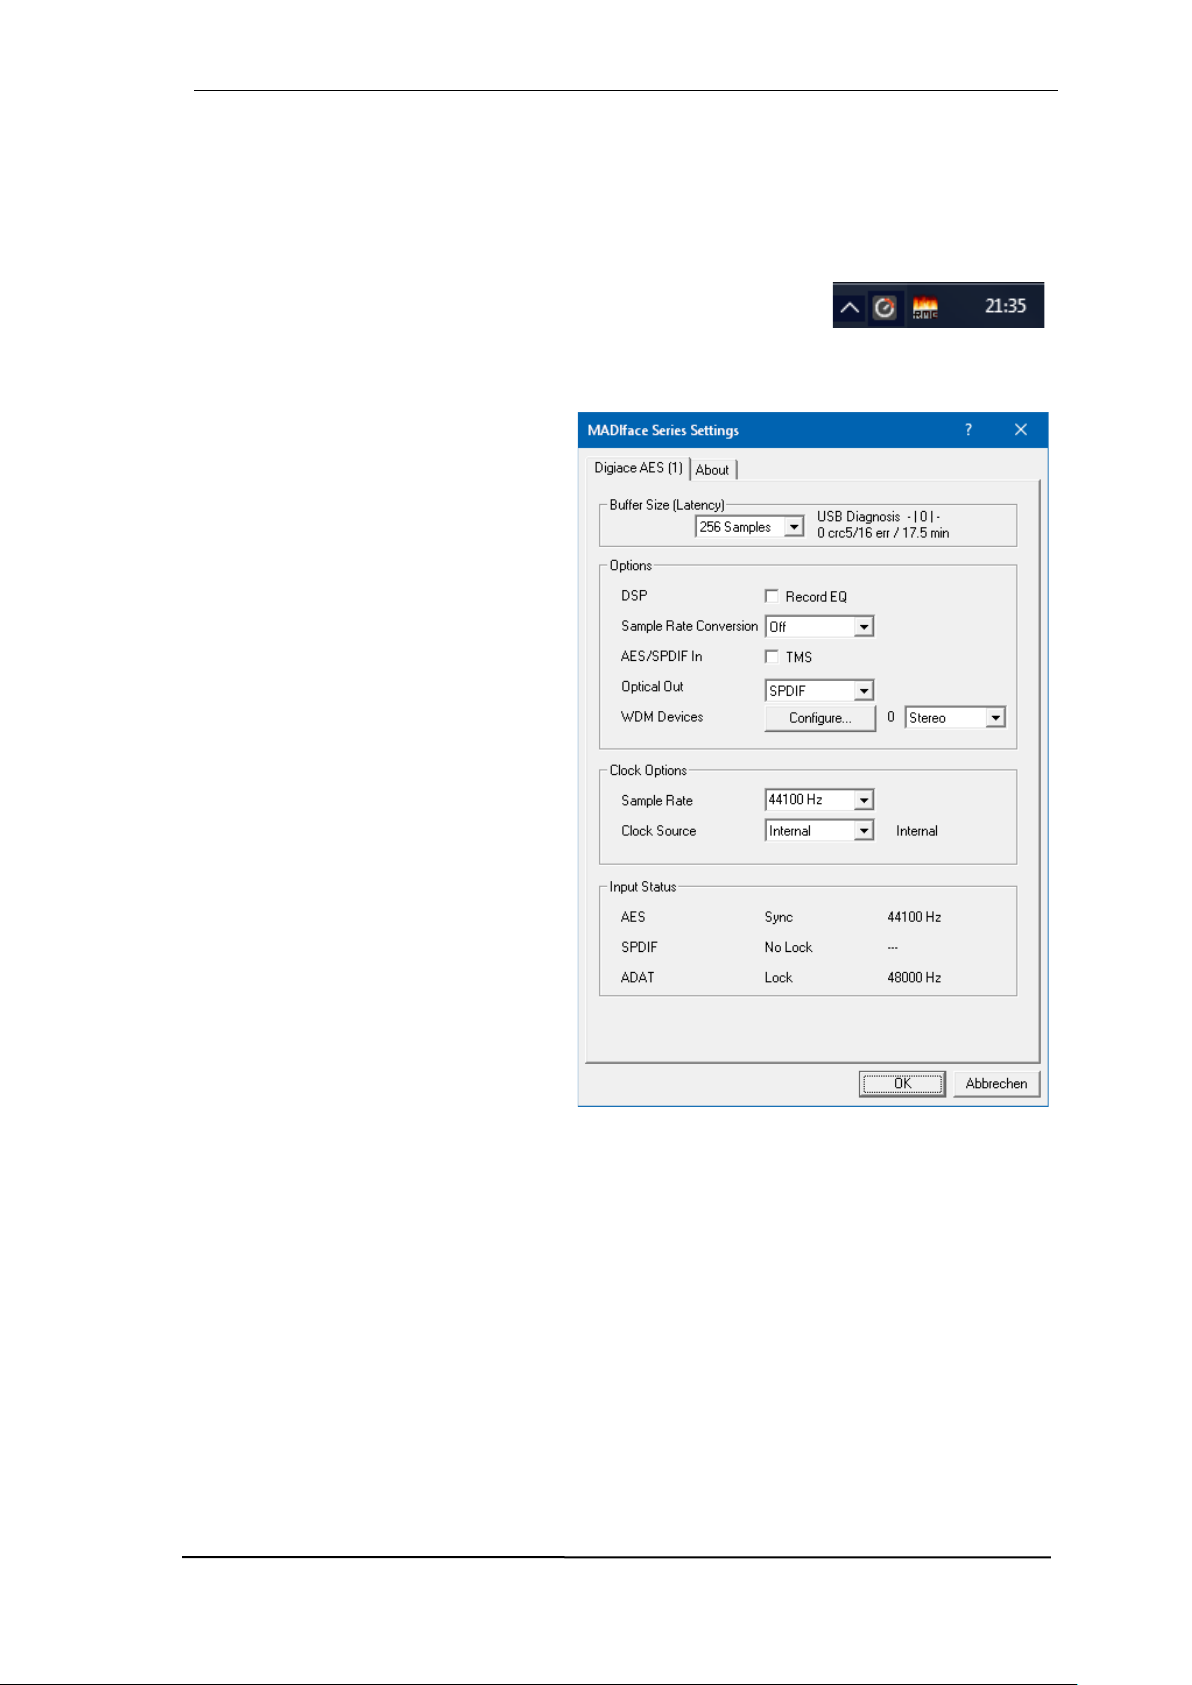Click the WDM Devices label
Image resolution: width=1192 pixels, height=1685 pixels.
pyautogui.click(x=662, y=717)
